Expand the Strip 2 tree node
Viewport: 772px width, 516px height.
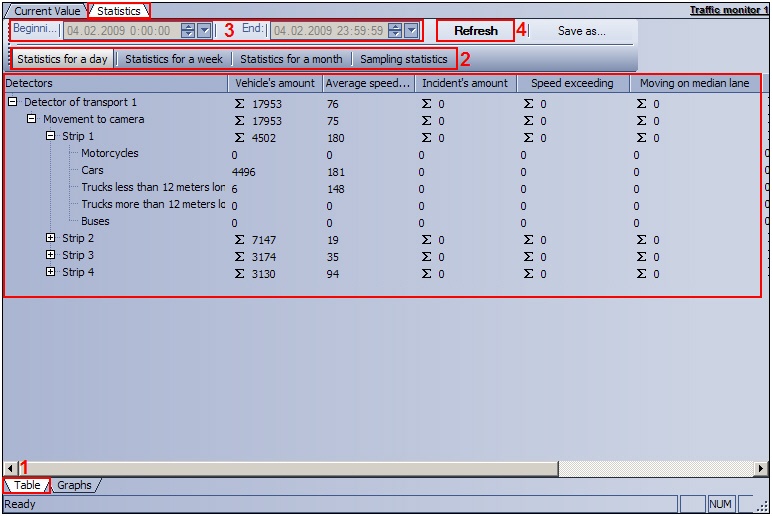point(50,238)
